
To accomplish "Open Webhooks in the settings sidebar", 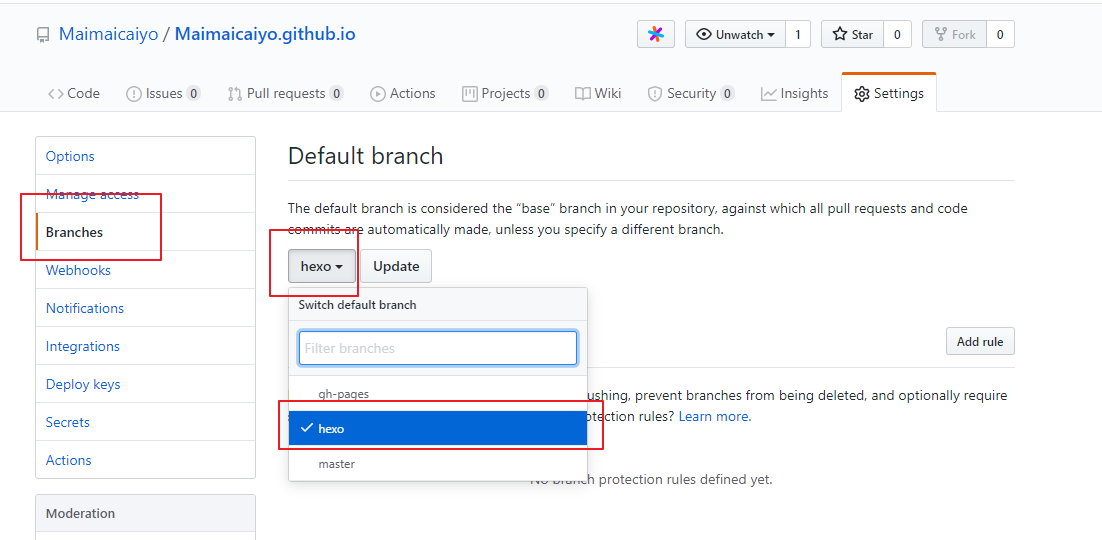I will click(78, 270).
